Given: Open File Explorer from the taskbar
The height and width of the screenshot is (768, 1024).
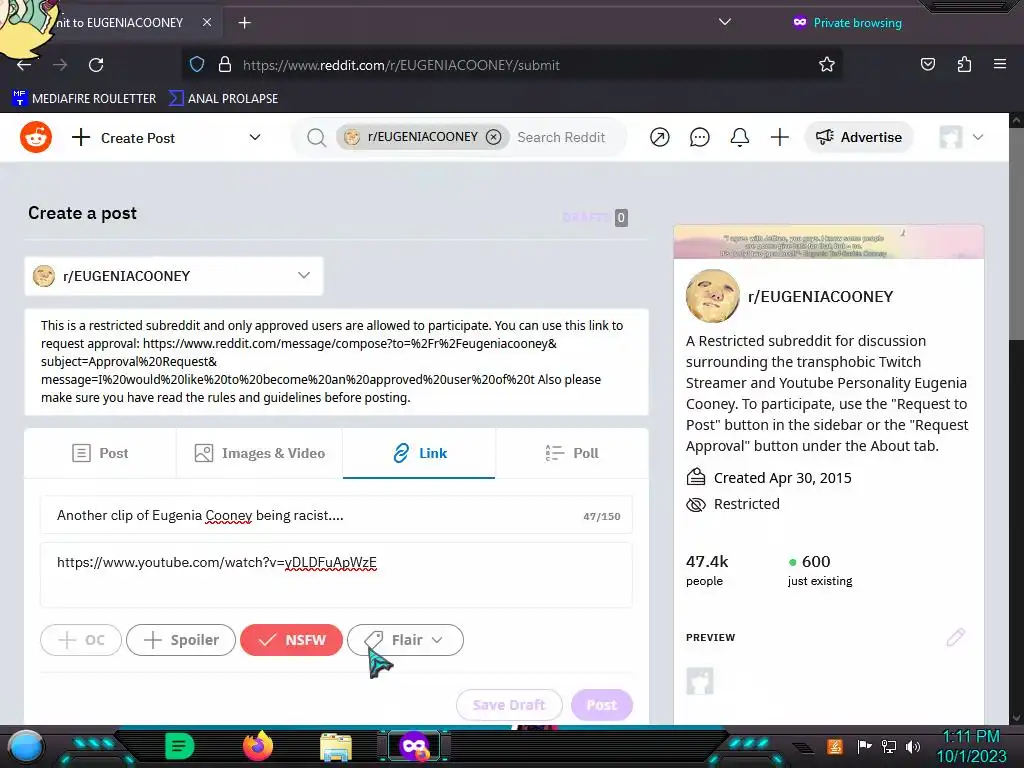Looking at the screenshot, I should 336,746.
